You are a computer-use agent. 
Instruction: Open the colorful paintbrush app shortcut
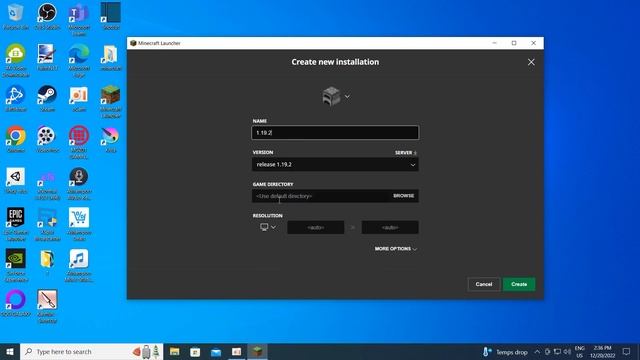point(111,139)
